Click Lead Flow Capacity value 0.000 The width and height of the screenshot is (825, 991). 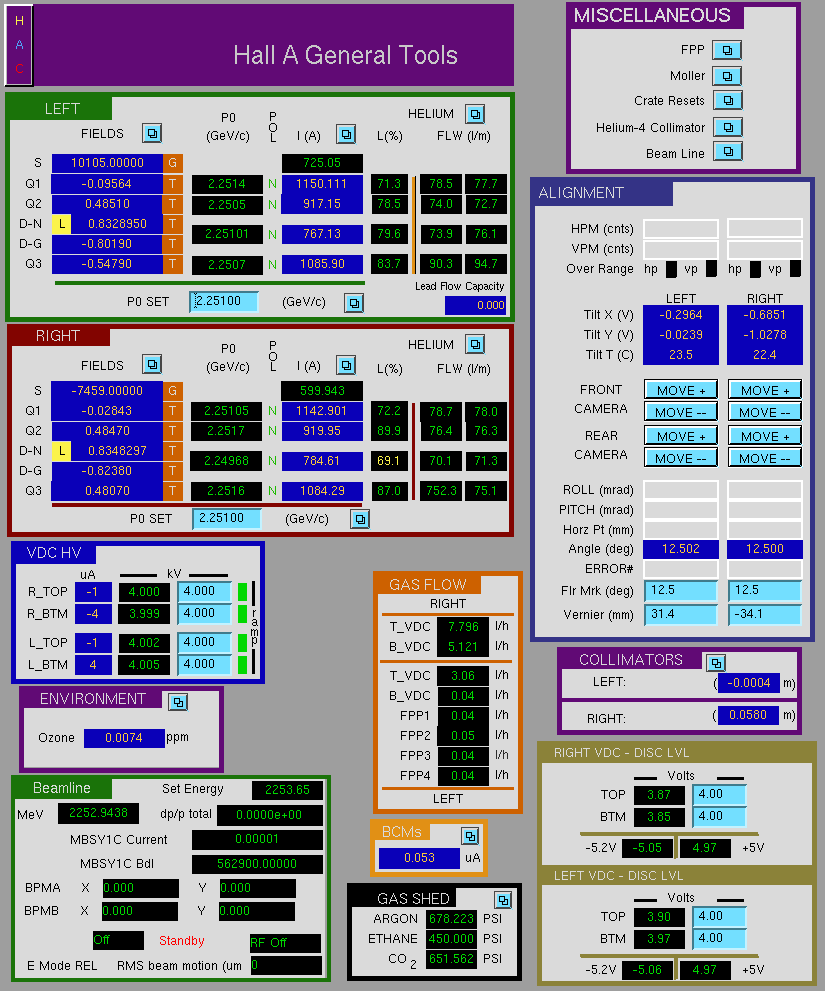coord(475,305)
